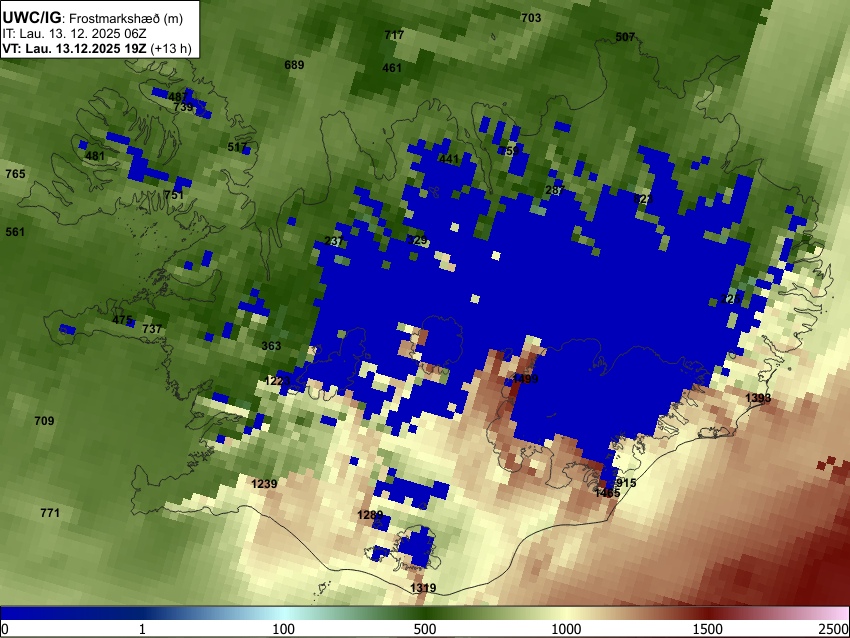This screenshot has height=638, width=850.
Task: Click the color scale label 500
Action: click(x=425, y=629)
